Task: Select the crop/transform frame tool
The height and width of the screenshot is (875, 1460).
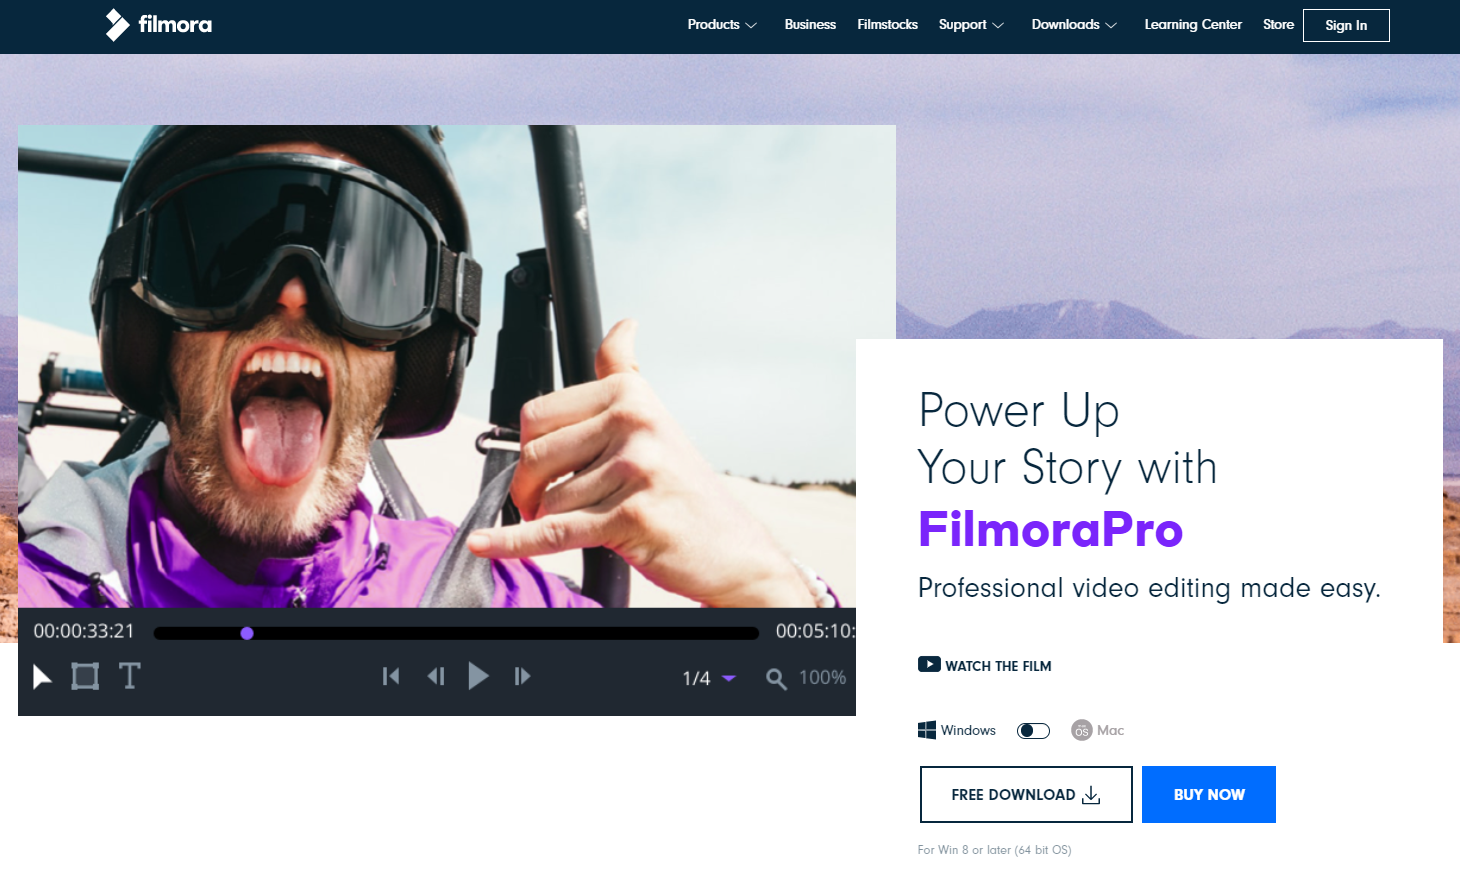Action: 85,677
